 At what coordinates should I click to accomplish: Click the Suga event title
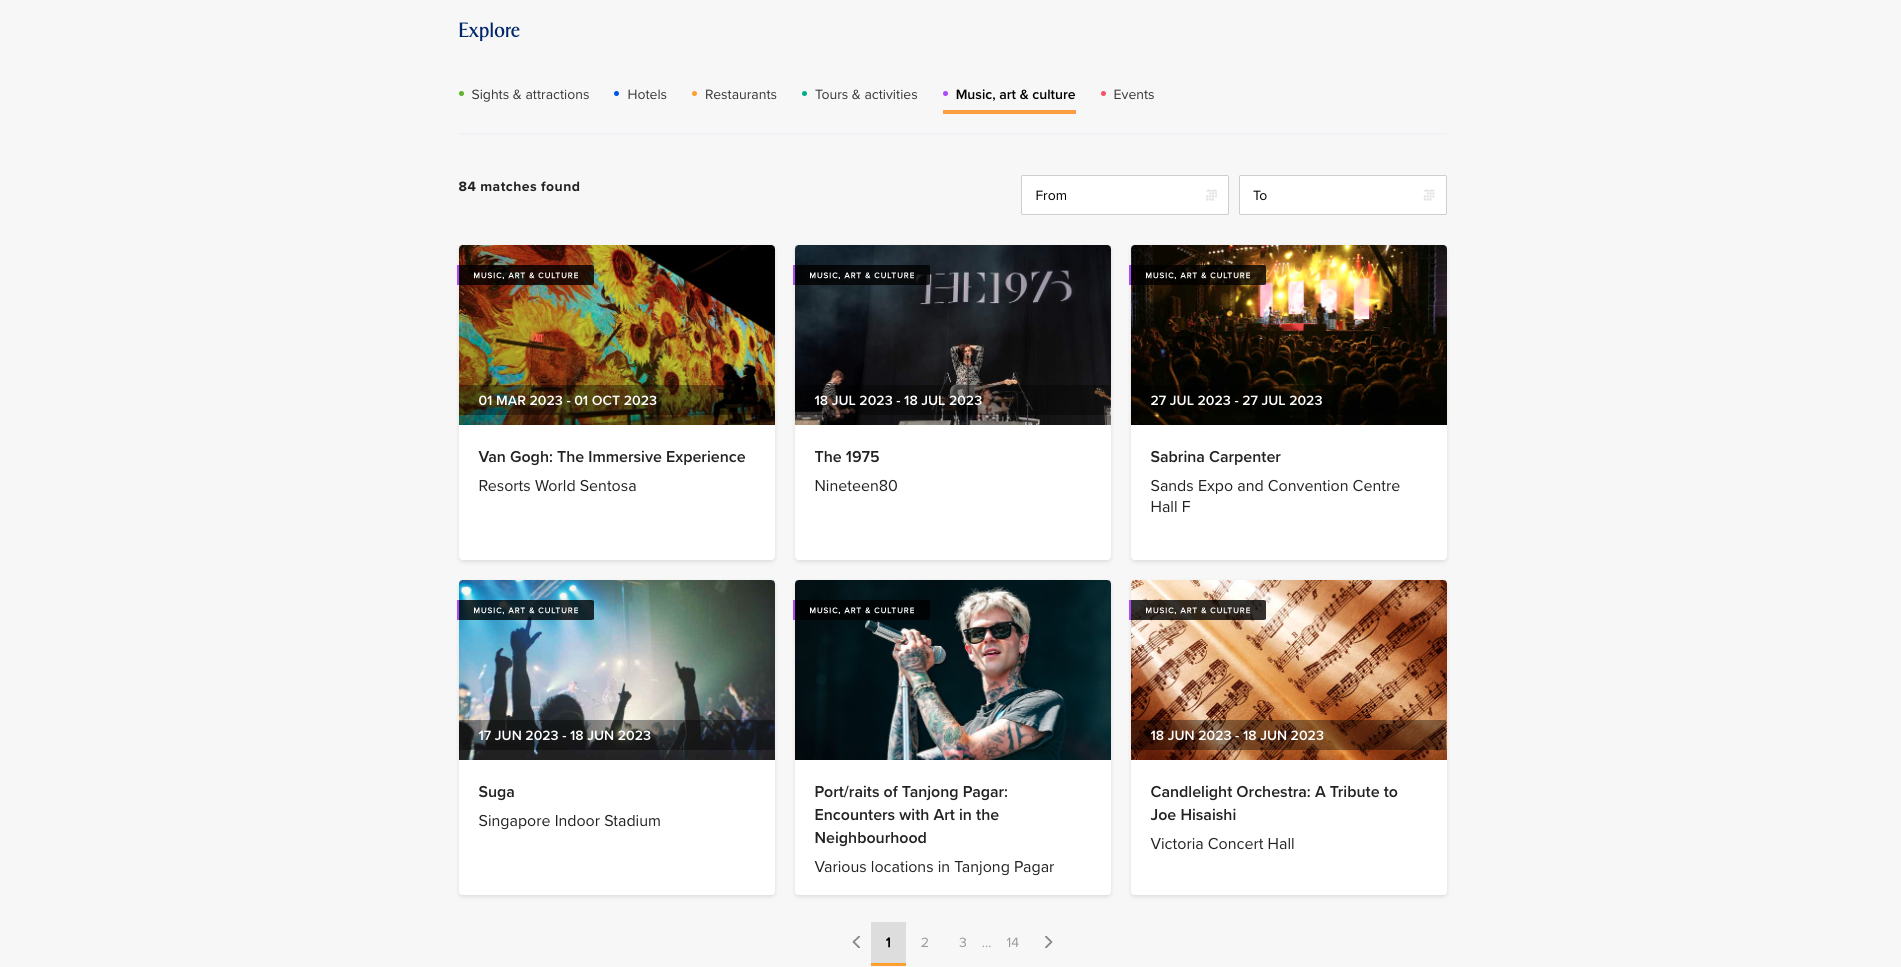(496, 792)
